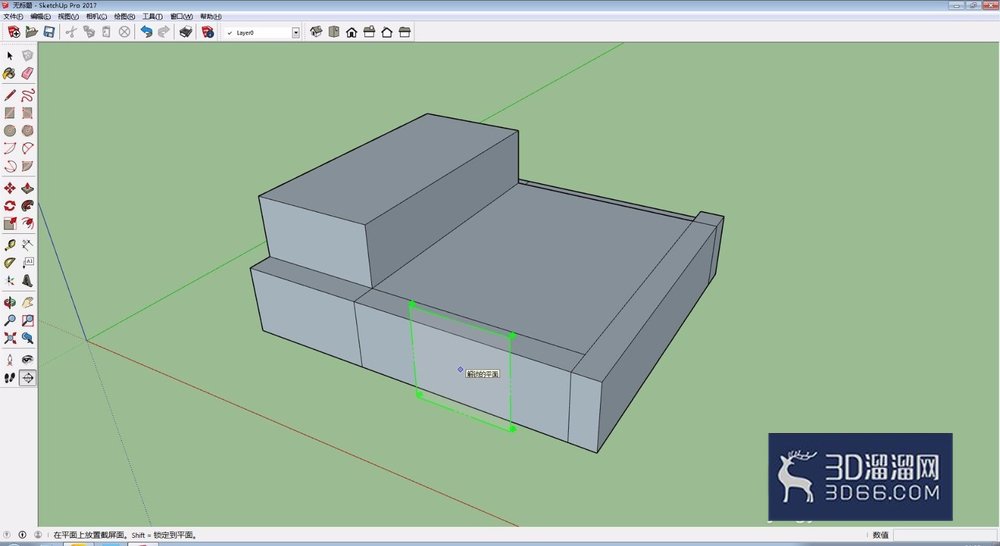Open the 编辑(E) Edit menu

40,17
